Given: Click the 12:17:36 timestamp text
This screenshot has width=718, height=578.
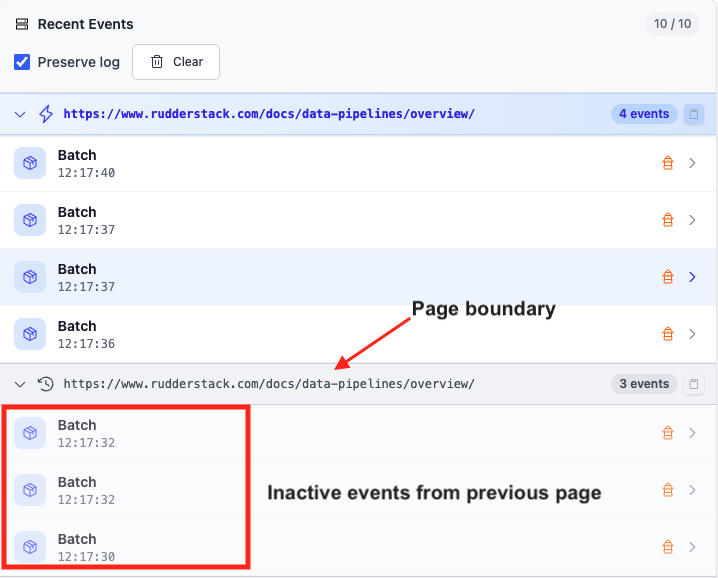Looking at the screenshot, I should (x=86, y=344).
